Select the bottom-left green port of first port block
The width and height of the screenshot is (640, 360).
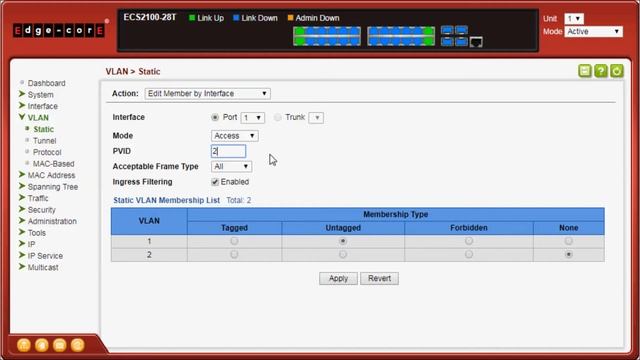pos(300,41)
